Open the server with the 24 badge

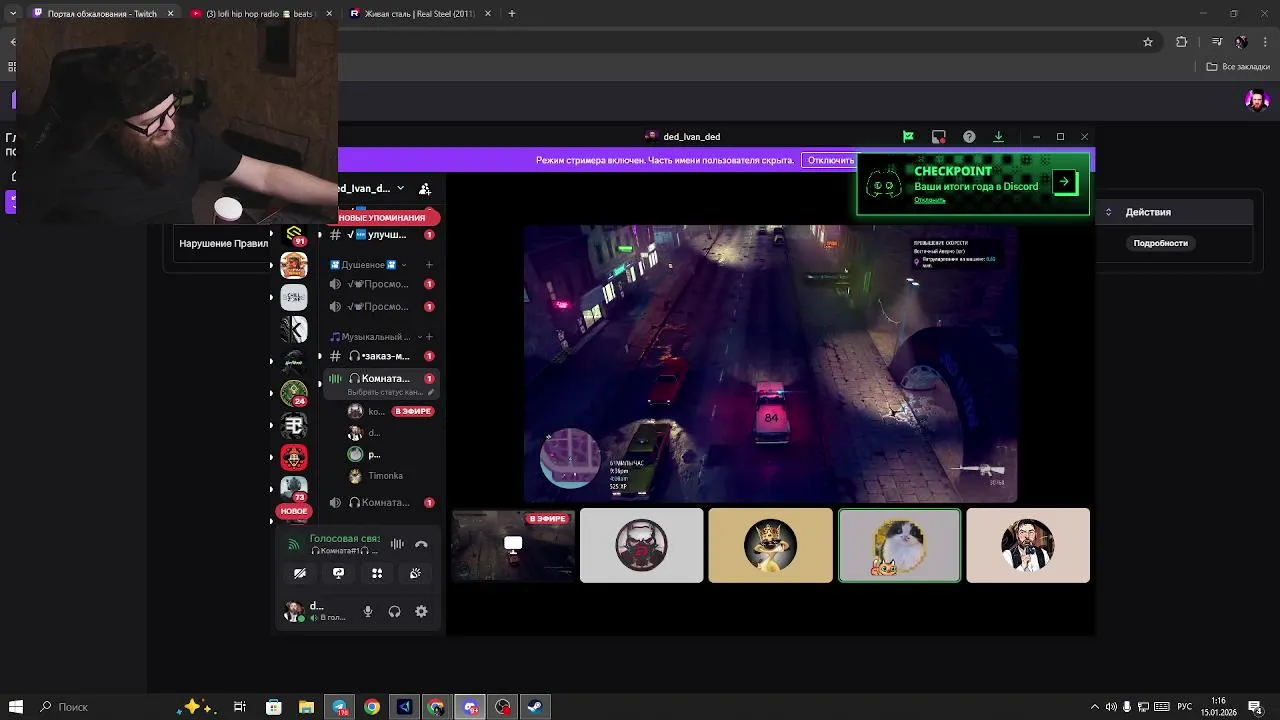[294, 393]
